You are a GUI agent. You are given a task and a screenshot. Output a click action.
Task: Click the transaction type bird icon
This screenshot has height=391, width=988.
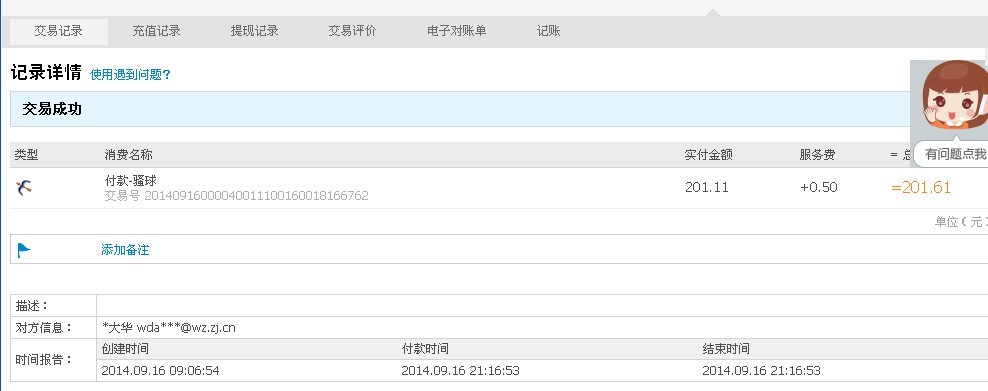24,187
